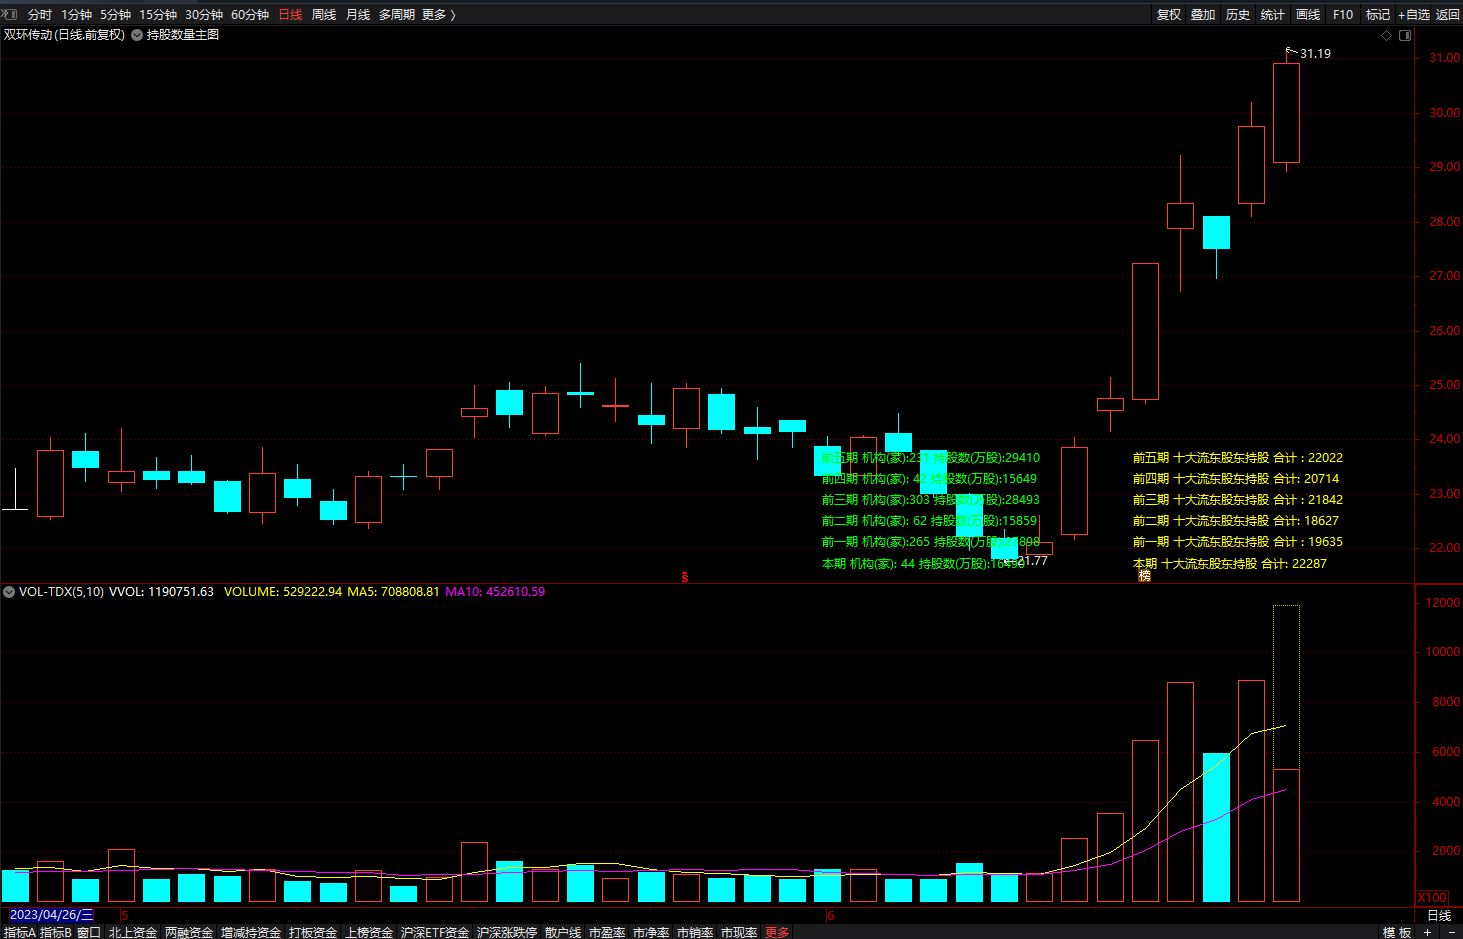Click the plus zoom-in icon at bottom right
Screen dimensions: 1463x939
(1428, 932)
